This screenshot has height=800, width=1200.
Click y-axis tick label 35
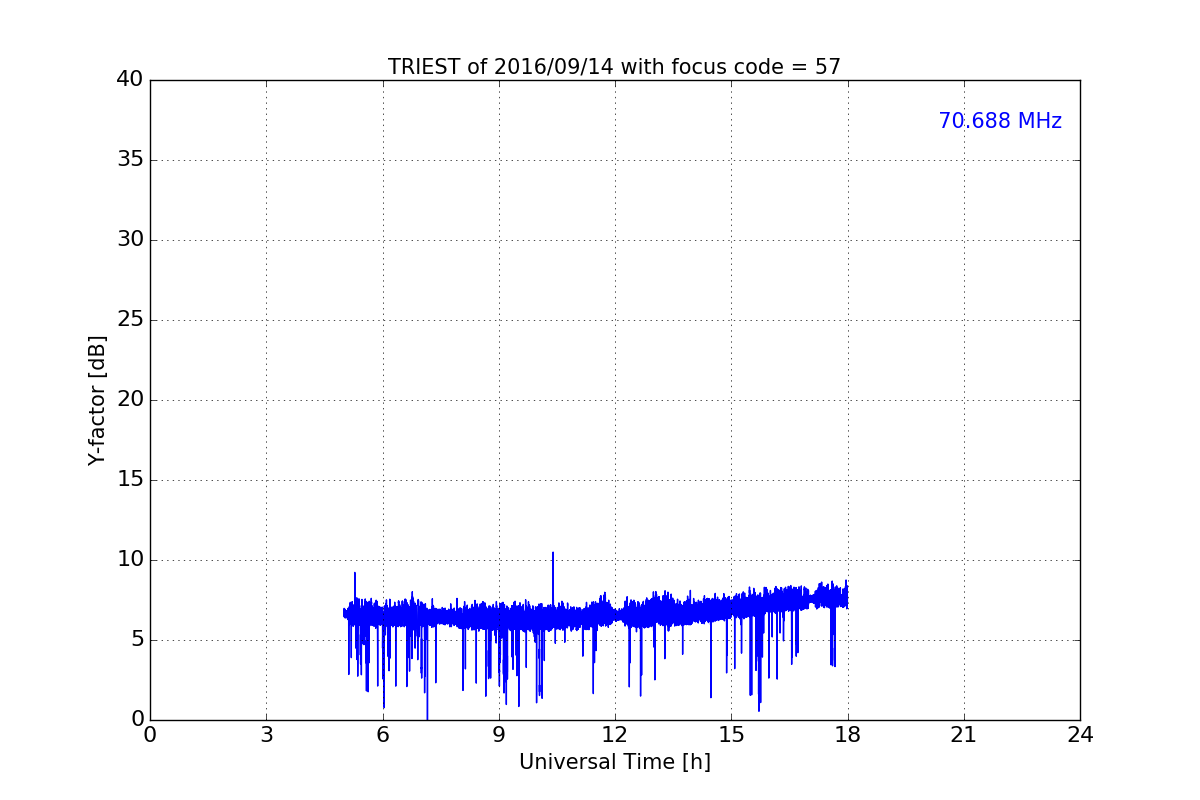[x=130, y=159]
